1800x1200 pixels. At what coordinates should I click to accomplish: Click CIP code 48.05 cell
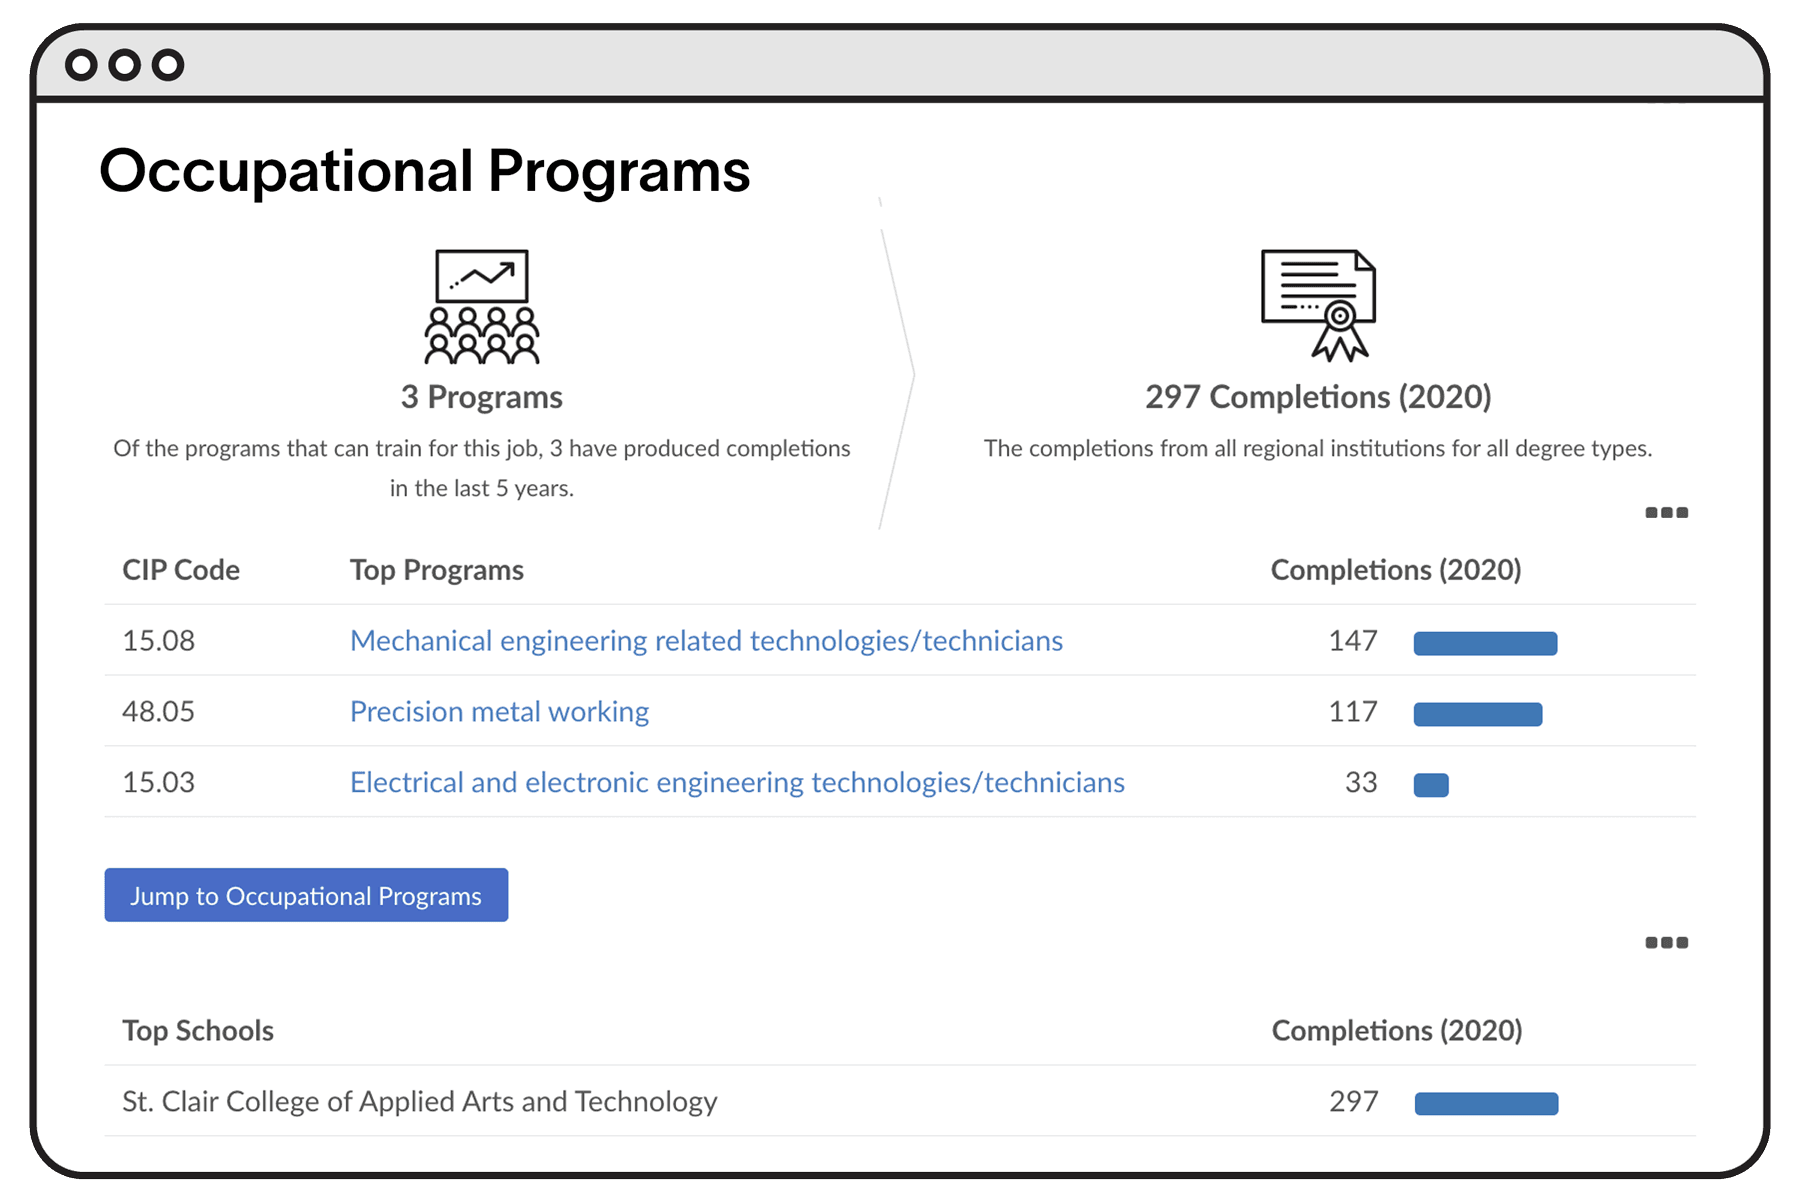pos(158,712)
